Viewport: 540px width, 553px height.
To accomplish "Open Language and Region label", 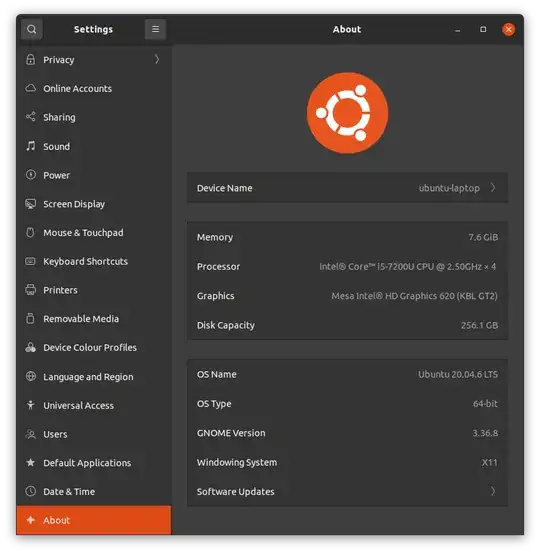I will pyautogui.click(x=88, y=377).
